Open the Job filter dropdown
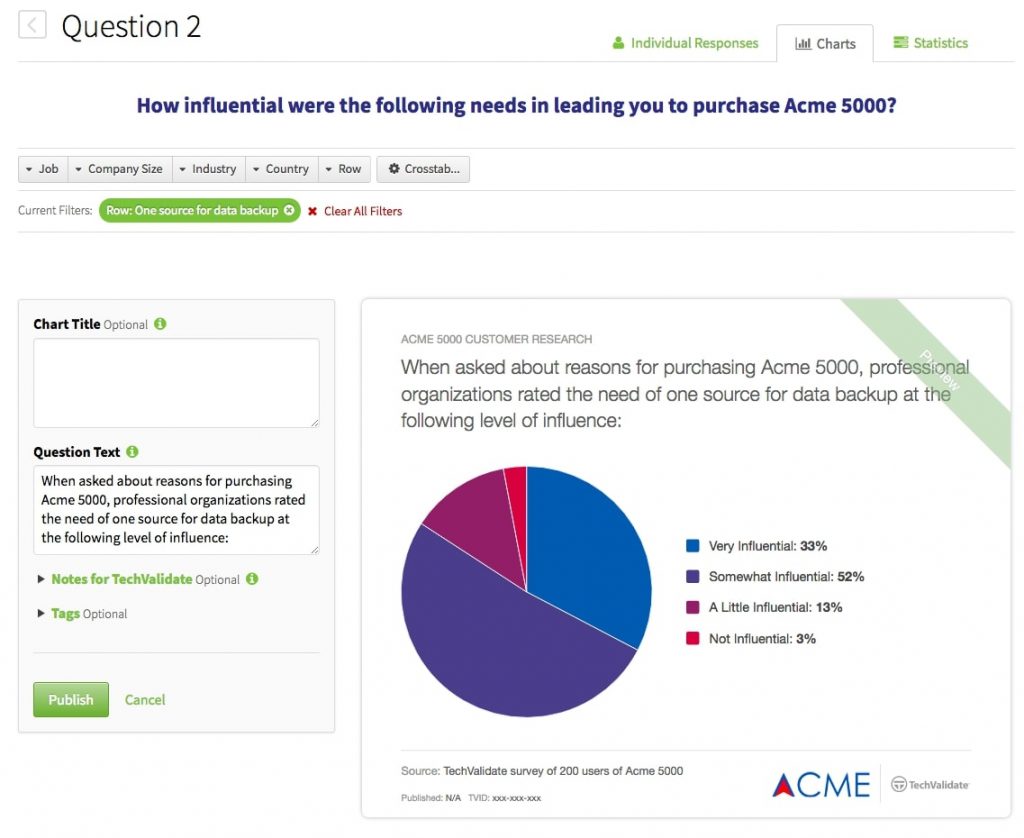 pyautogui.click(x=42, y=169)
